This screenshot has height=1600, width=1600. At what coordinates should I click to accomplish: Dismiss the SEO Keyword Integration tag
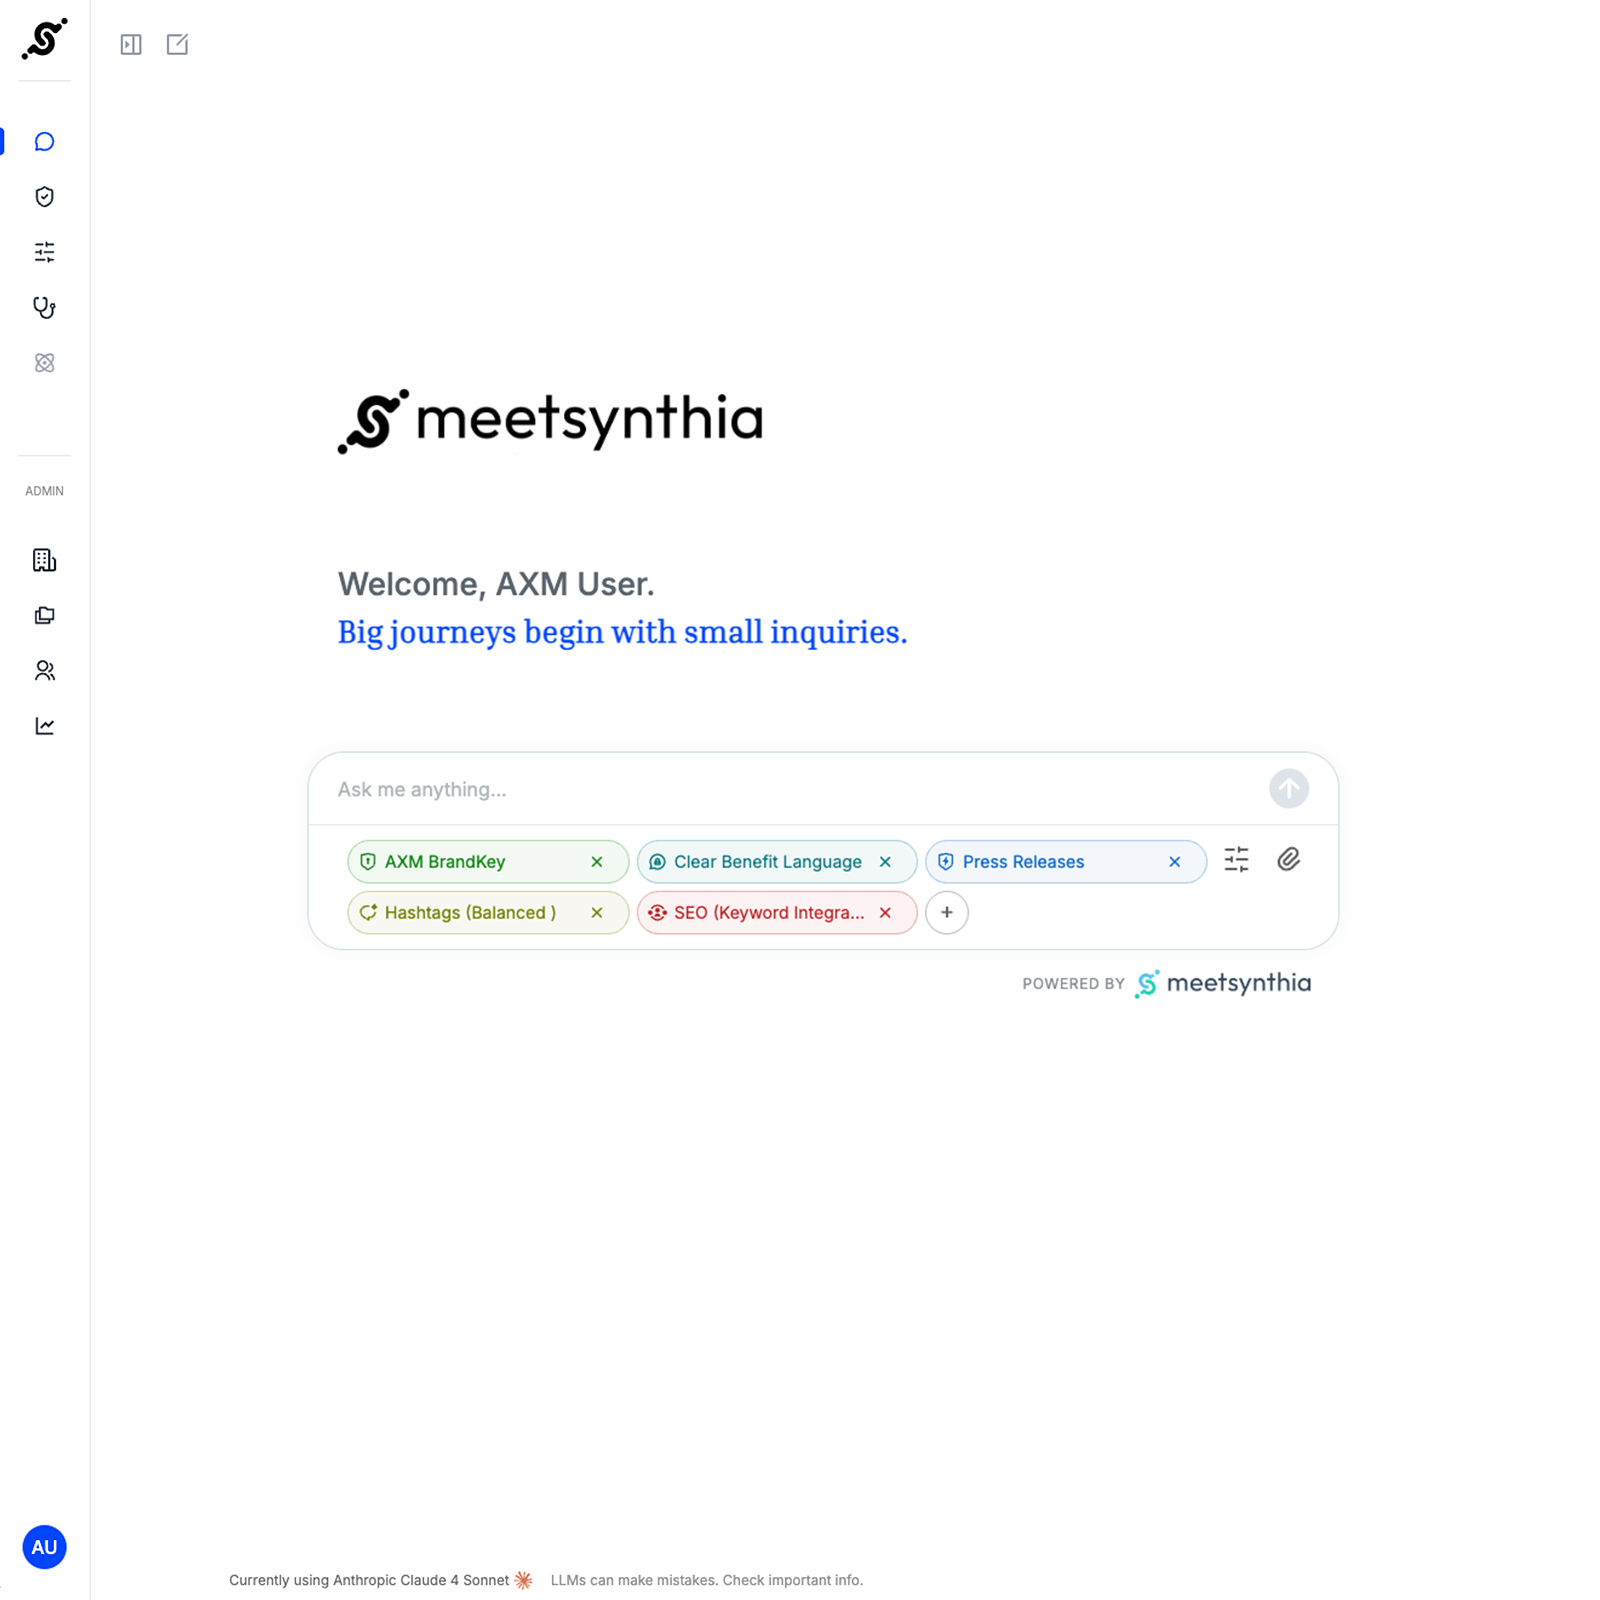point(885,912)
